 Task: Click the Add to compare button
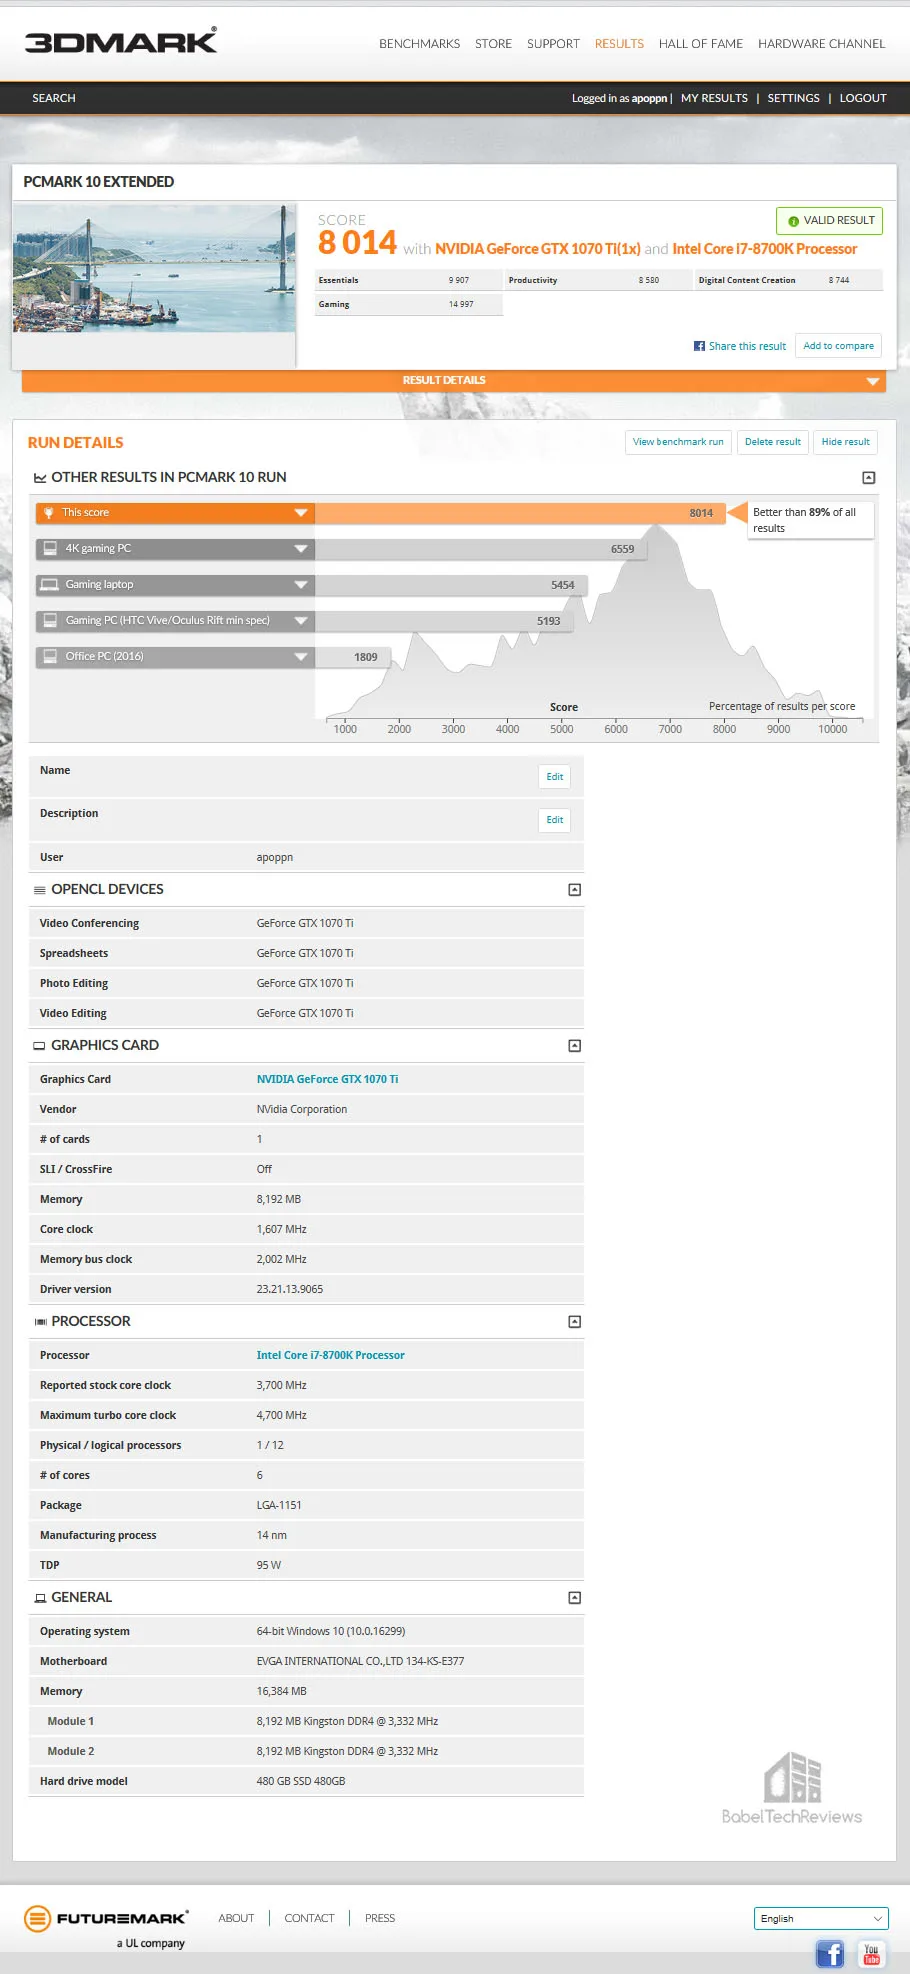pos(838,346)
